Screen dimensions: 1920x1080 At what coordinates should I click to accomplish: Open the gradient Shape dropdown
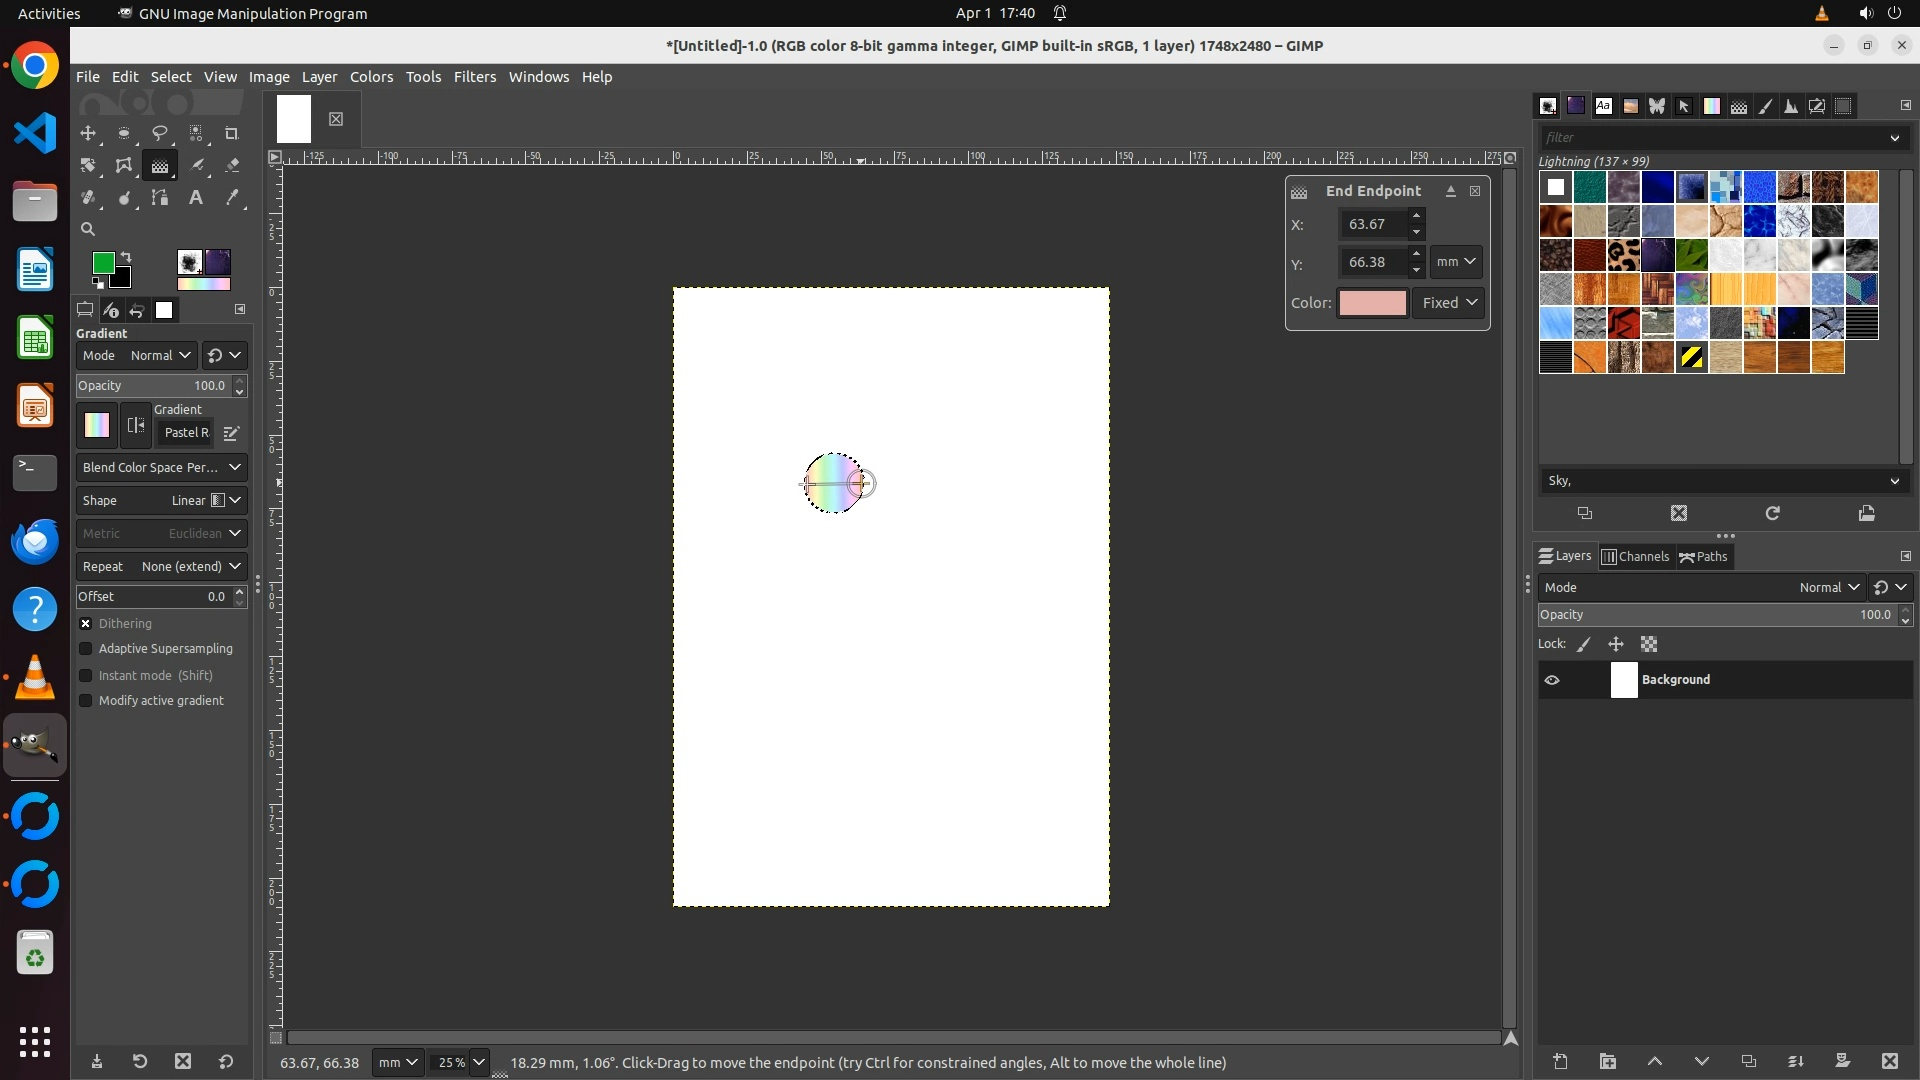tap(161, 501)
